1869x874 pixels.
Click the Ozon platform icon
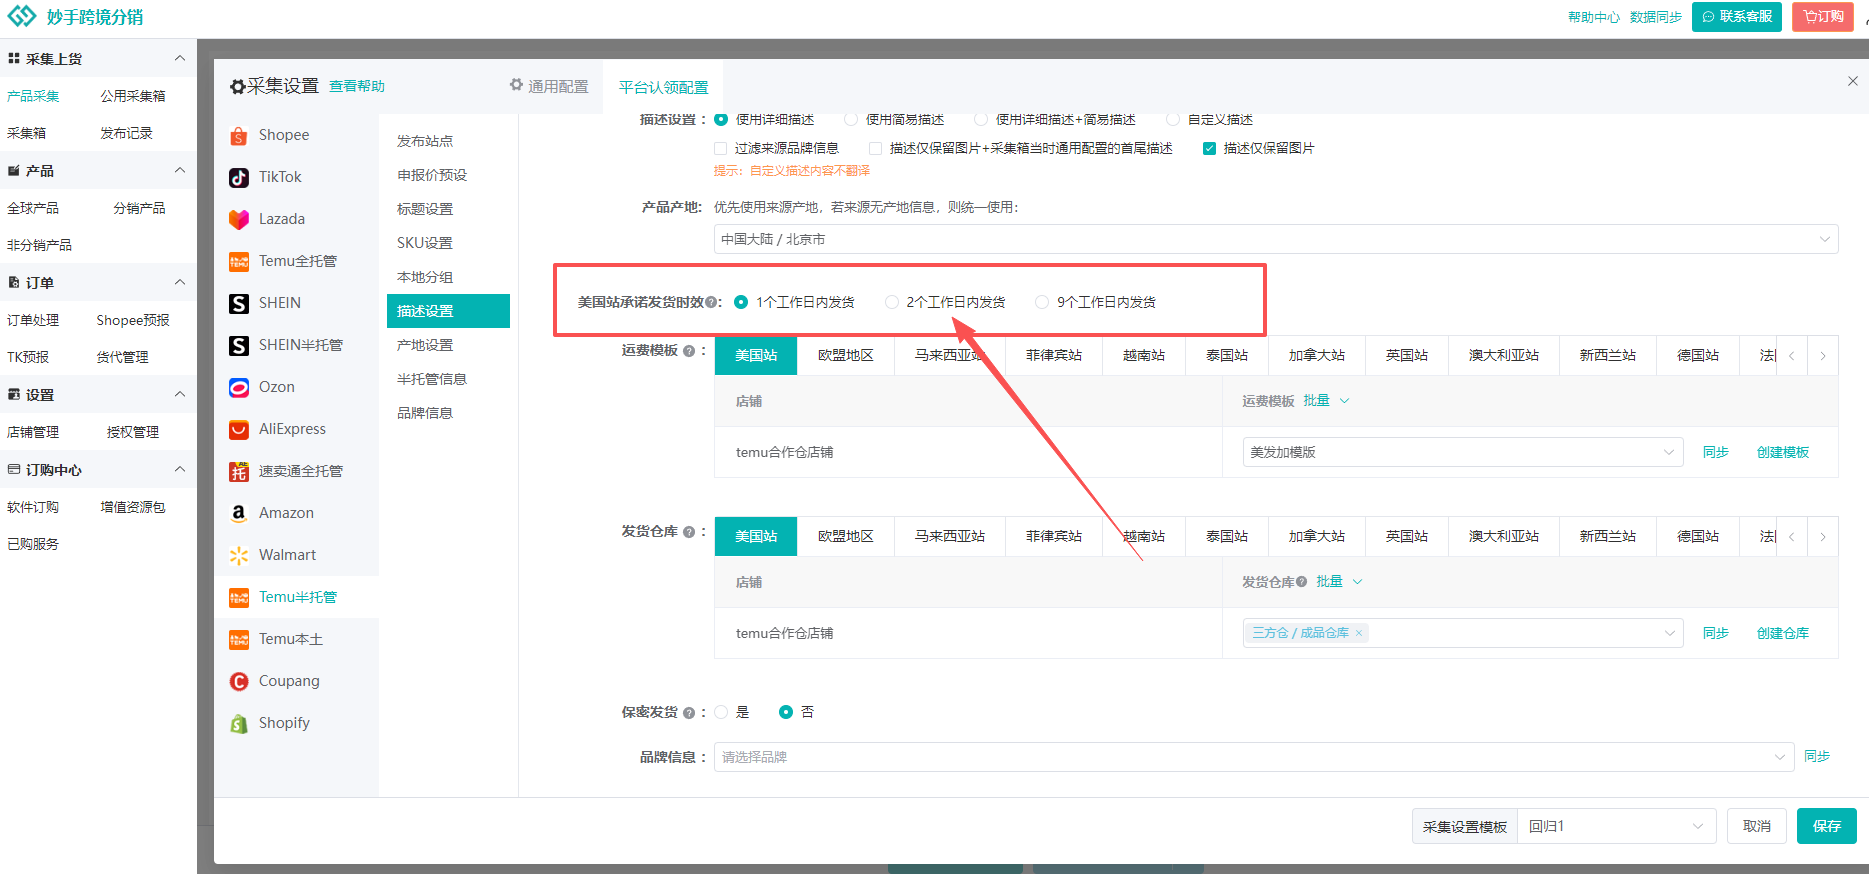239,388
